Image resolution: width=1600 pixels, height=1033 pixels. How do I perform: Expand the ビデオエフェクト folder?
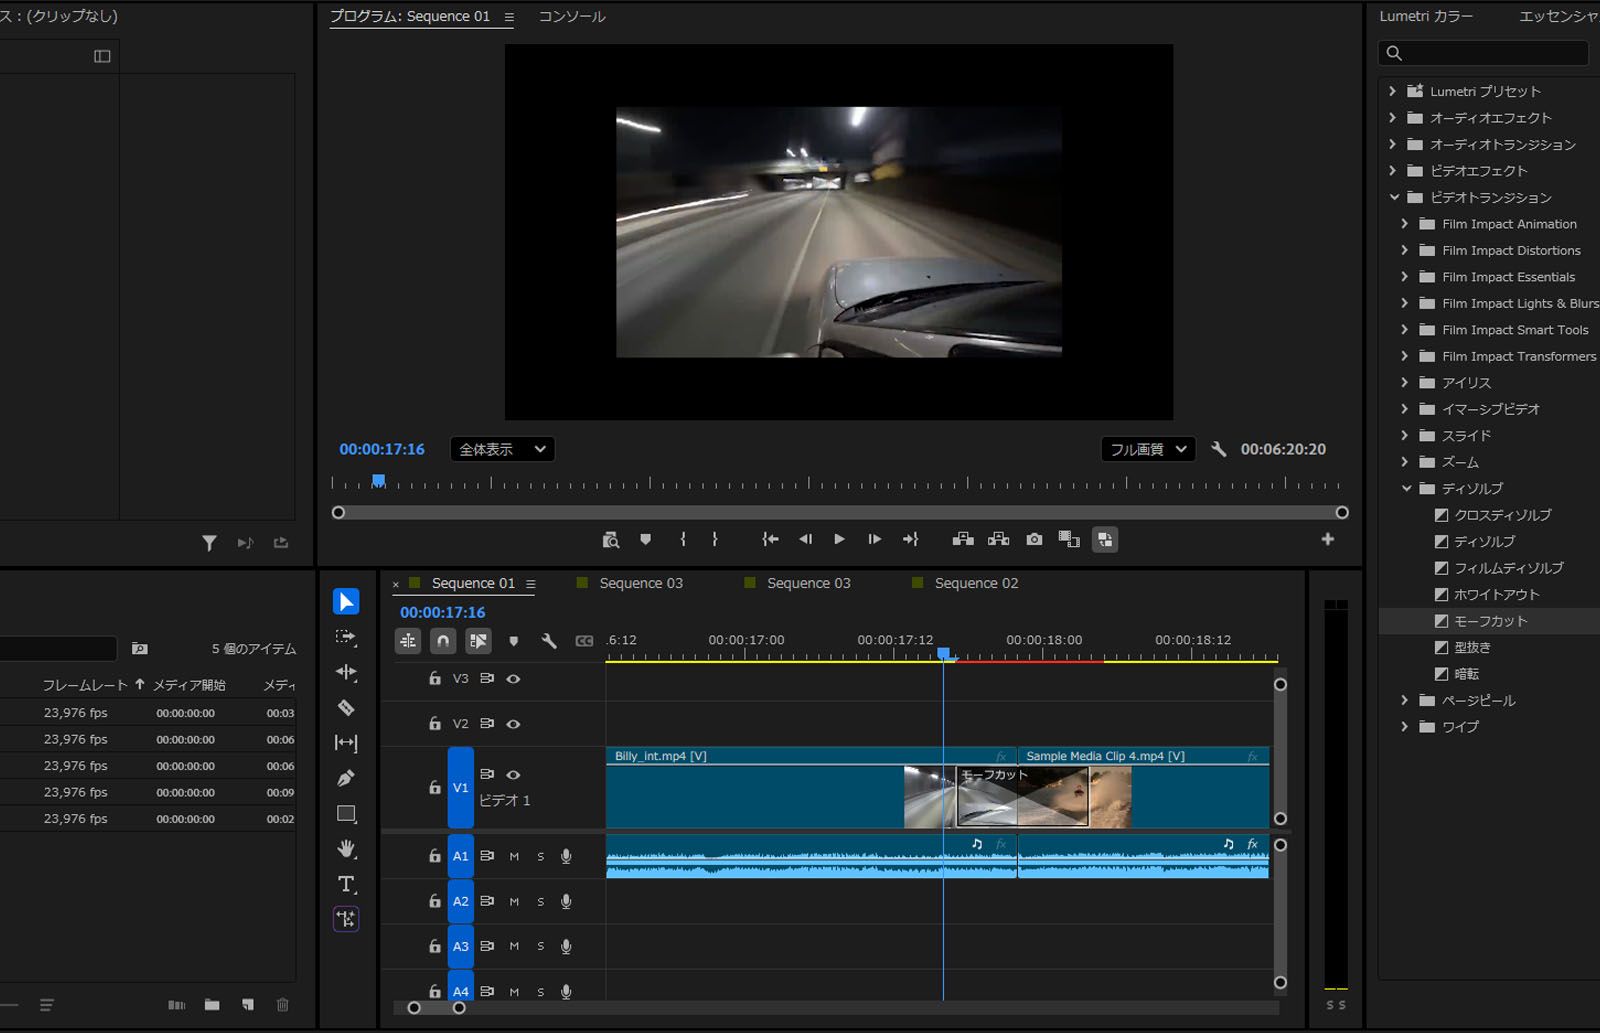1392,171
